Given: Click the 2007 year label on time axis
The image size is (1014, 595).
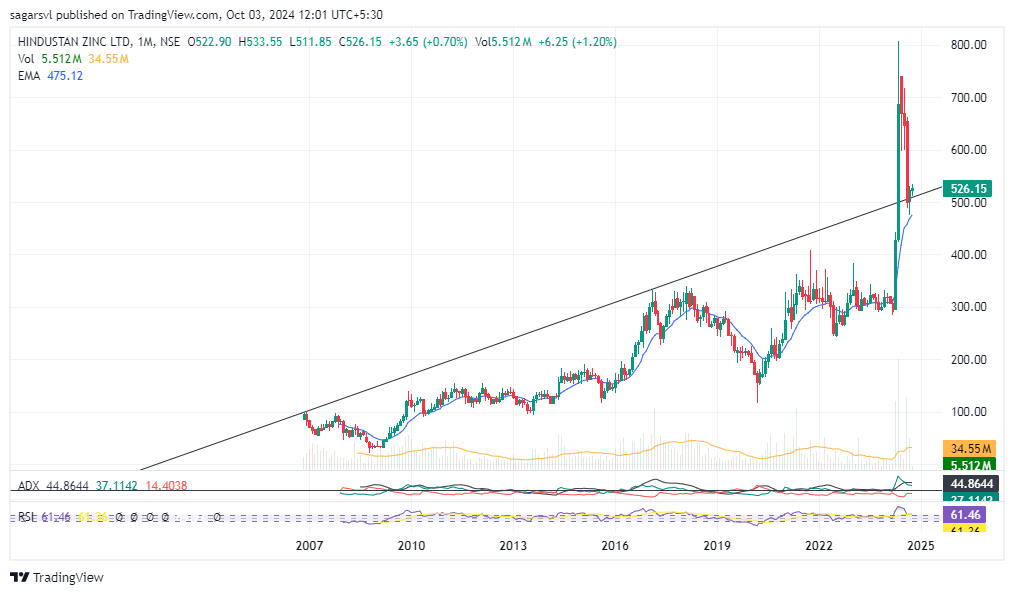Looking at the screenshot, I should pyautogui.click(x=309, y=545).
